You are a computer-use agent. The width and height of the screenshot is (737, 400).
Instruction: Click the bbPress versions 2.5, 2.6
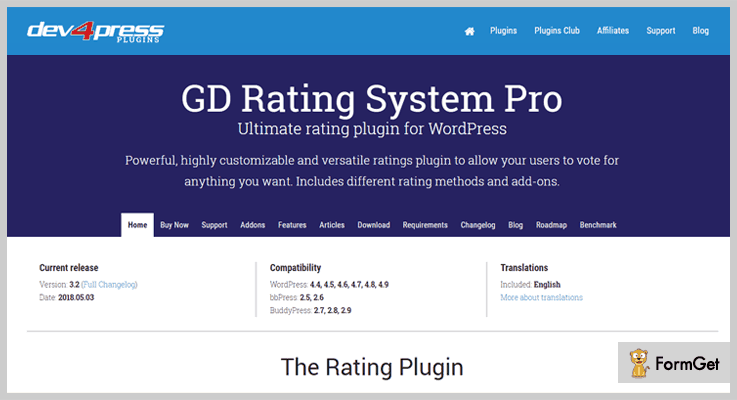(312, 297)
